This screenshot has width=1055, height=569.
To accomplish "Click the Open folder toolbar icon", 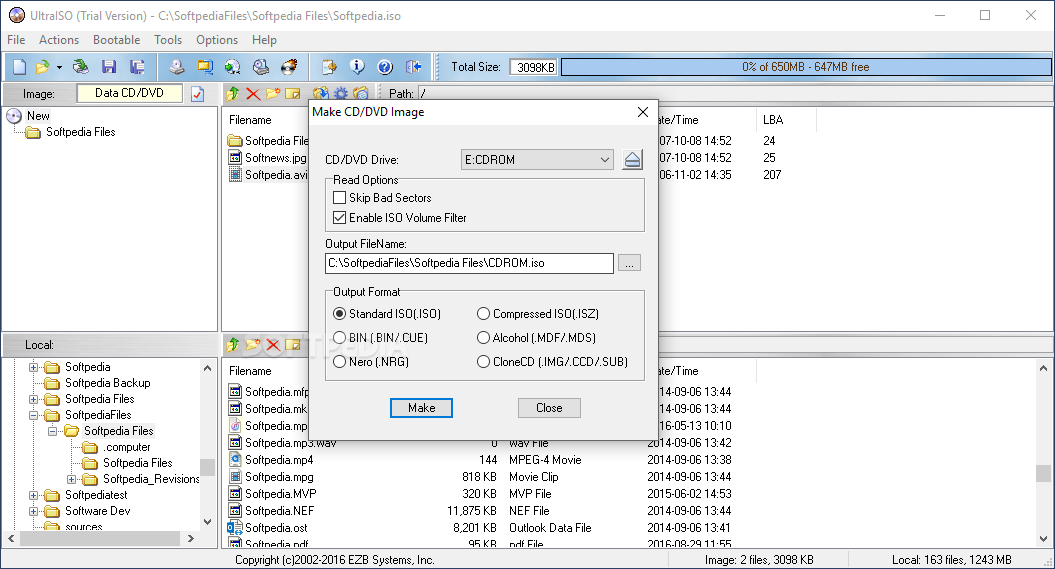I will coord(42,67).
